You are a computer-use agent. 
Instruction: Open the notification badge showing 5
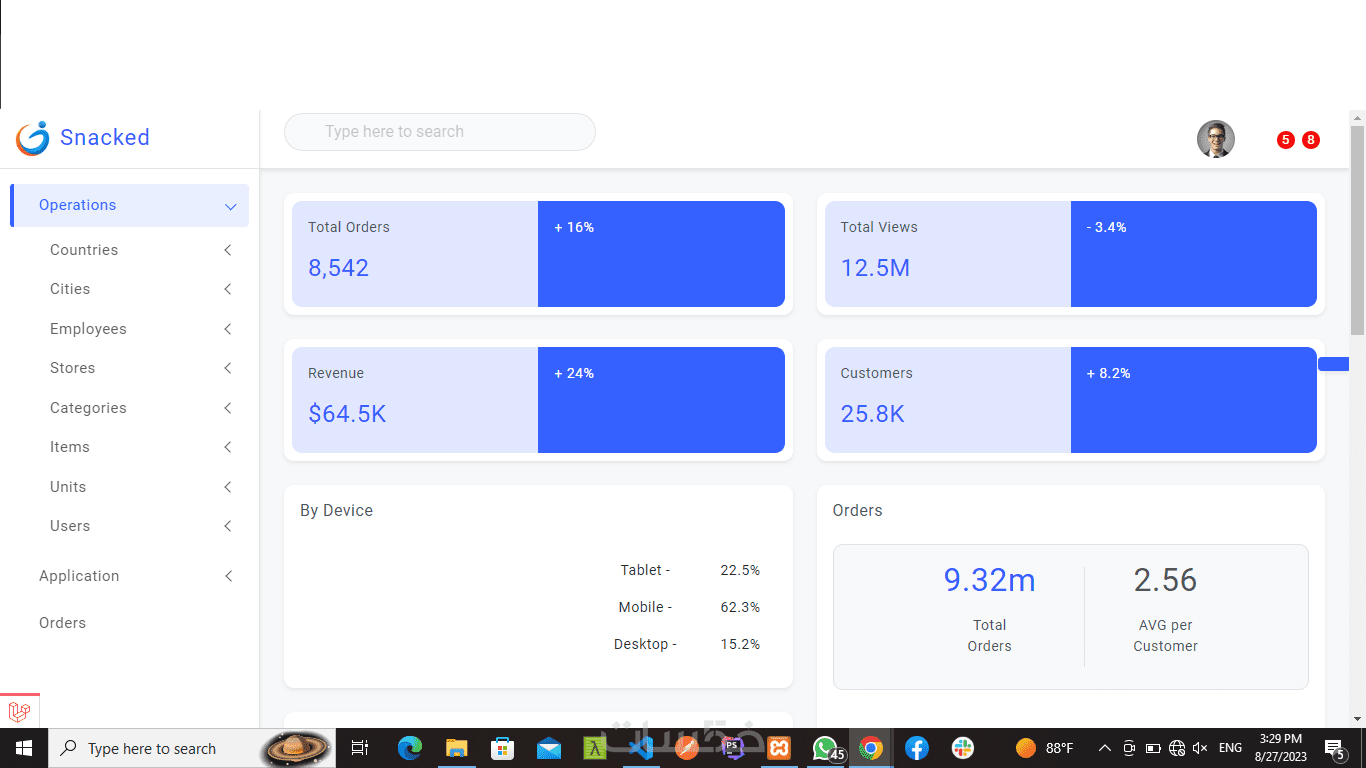[x=1286, y=140]
